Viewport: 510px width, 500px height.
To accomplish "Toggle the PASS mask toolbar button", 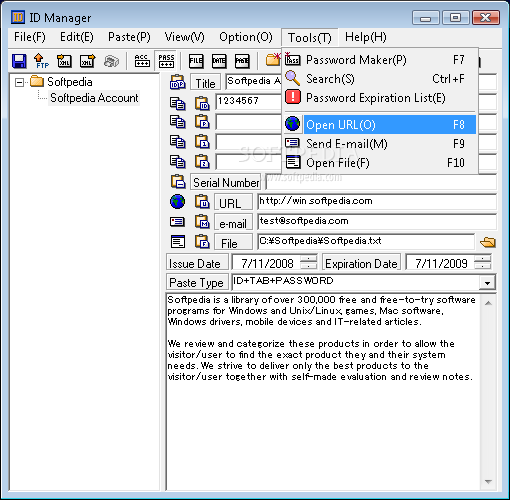I will (x=166, y=61).
